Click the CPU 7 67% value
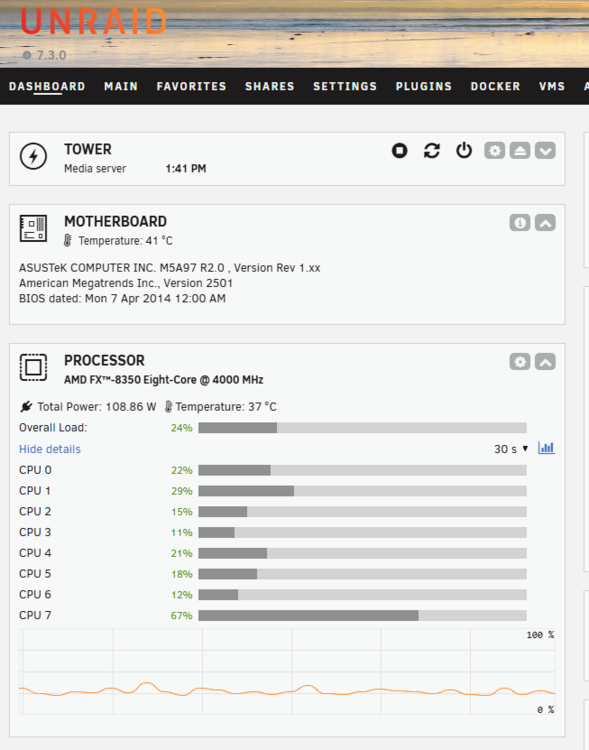Viewport: 589px width, 750px height. pyautogui.click(x=181, y=616)
